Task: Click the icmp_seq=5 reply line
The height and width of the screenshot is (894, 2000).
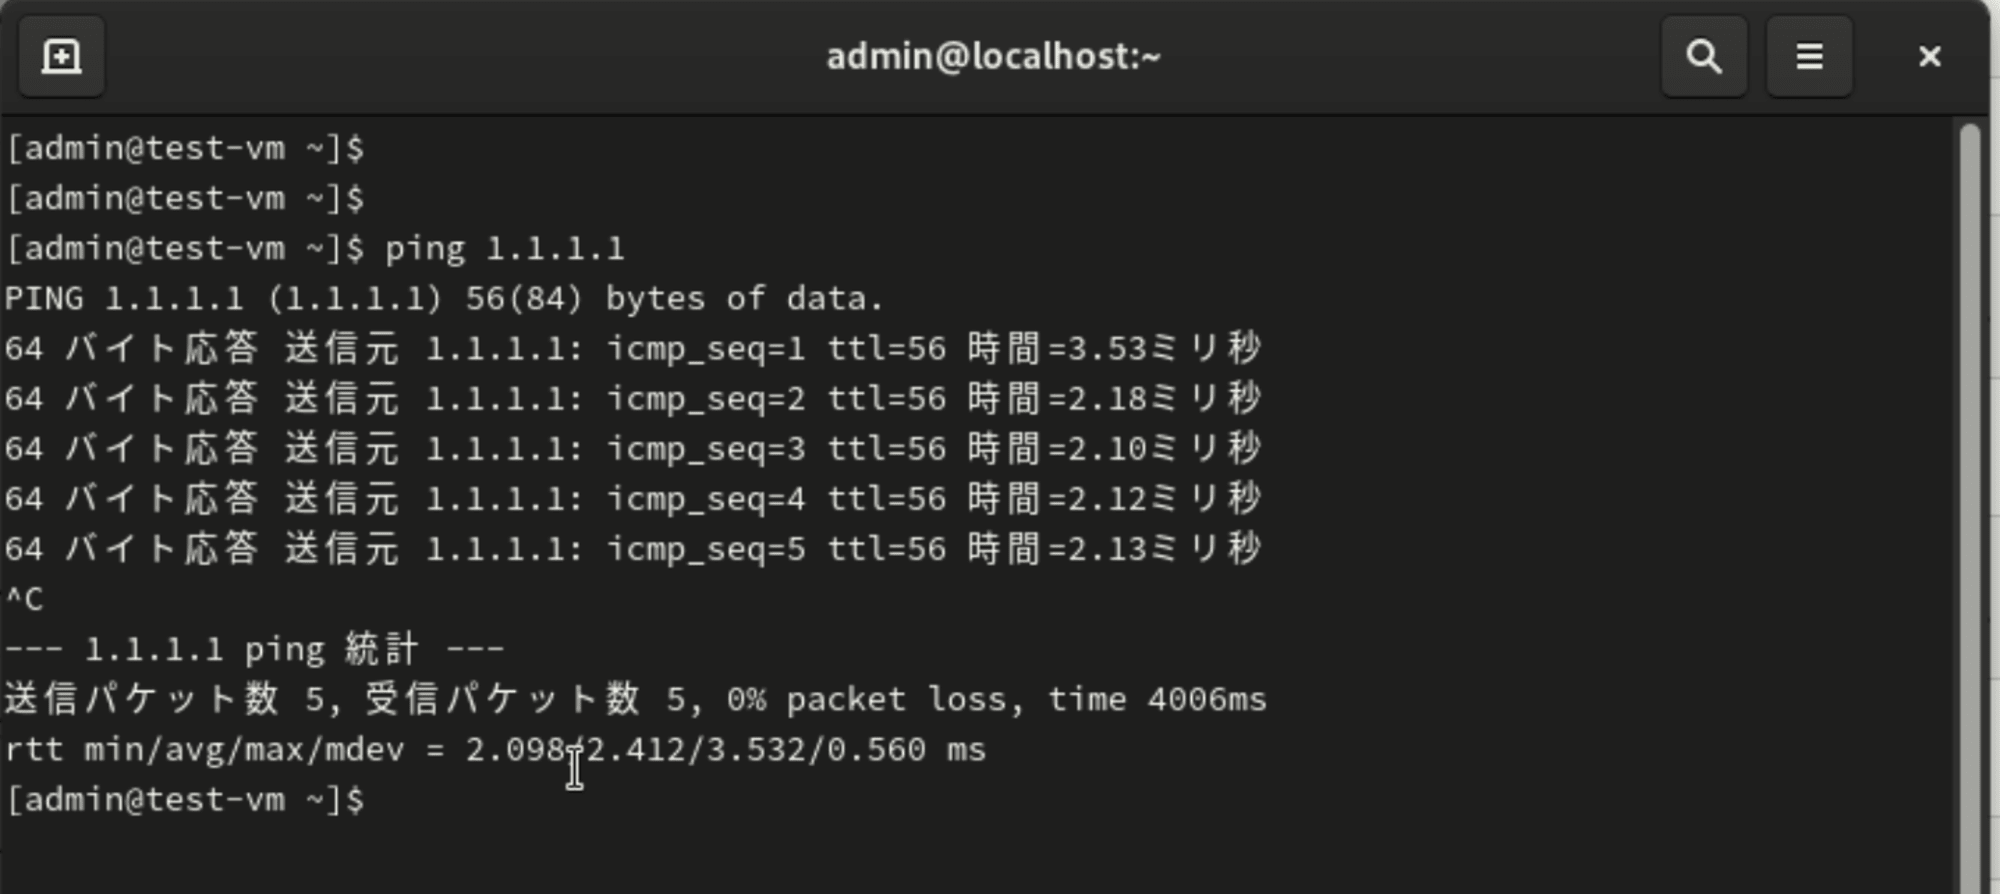Action: point(633,549)
